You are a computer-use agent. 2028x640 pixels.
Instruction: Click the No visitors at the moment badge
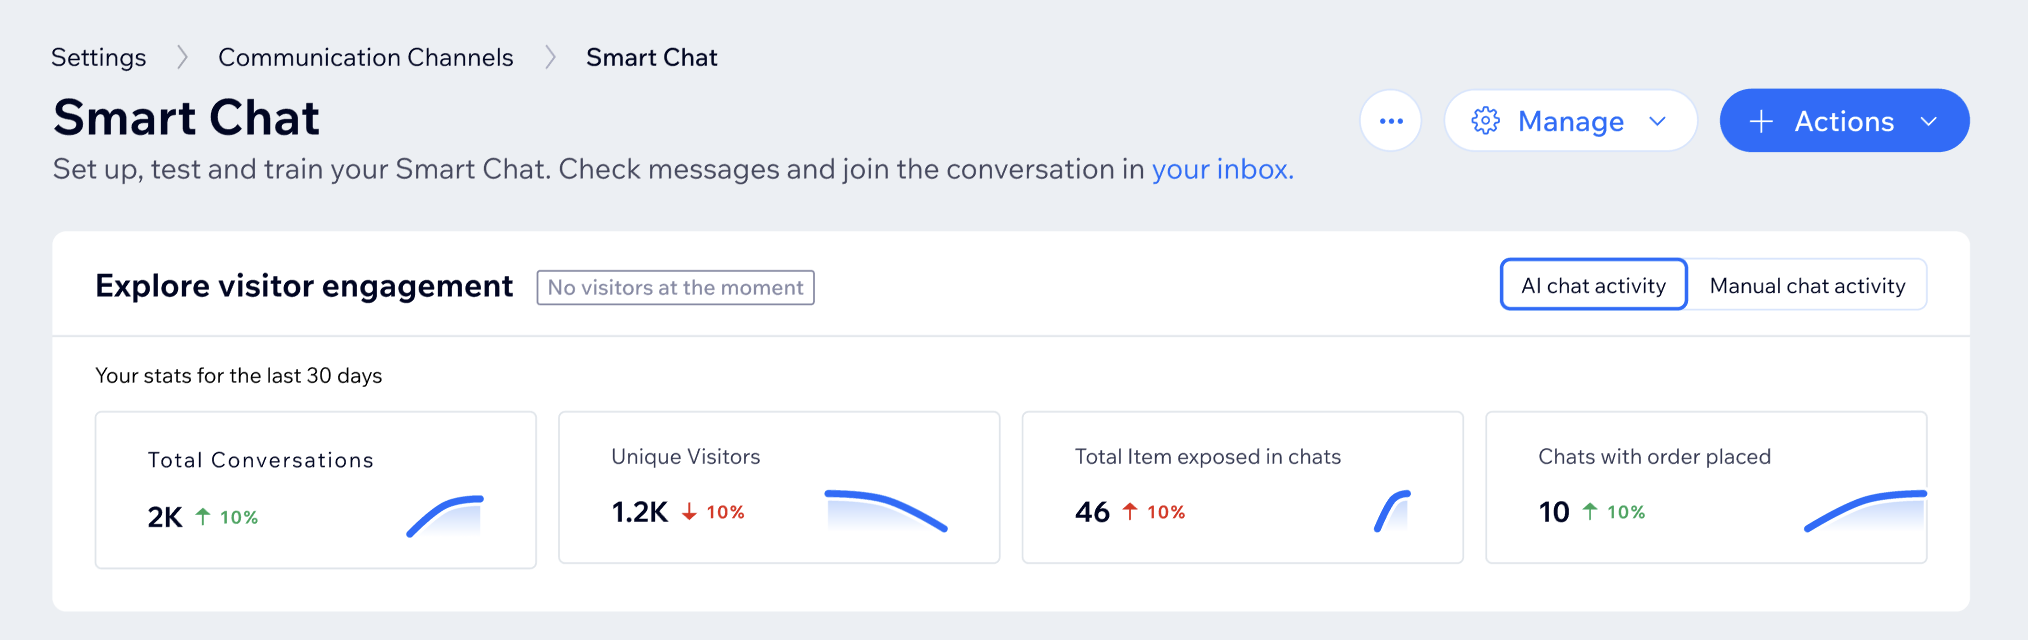coord(675,287)
